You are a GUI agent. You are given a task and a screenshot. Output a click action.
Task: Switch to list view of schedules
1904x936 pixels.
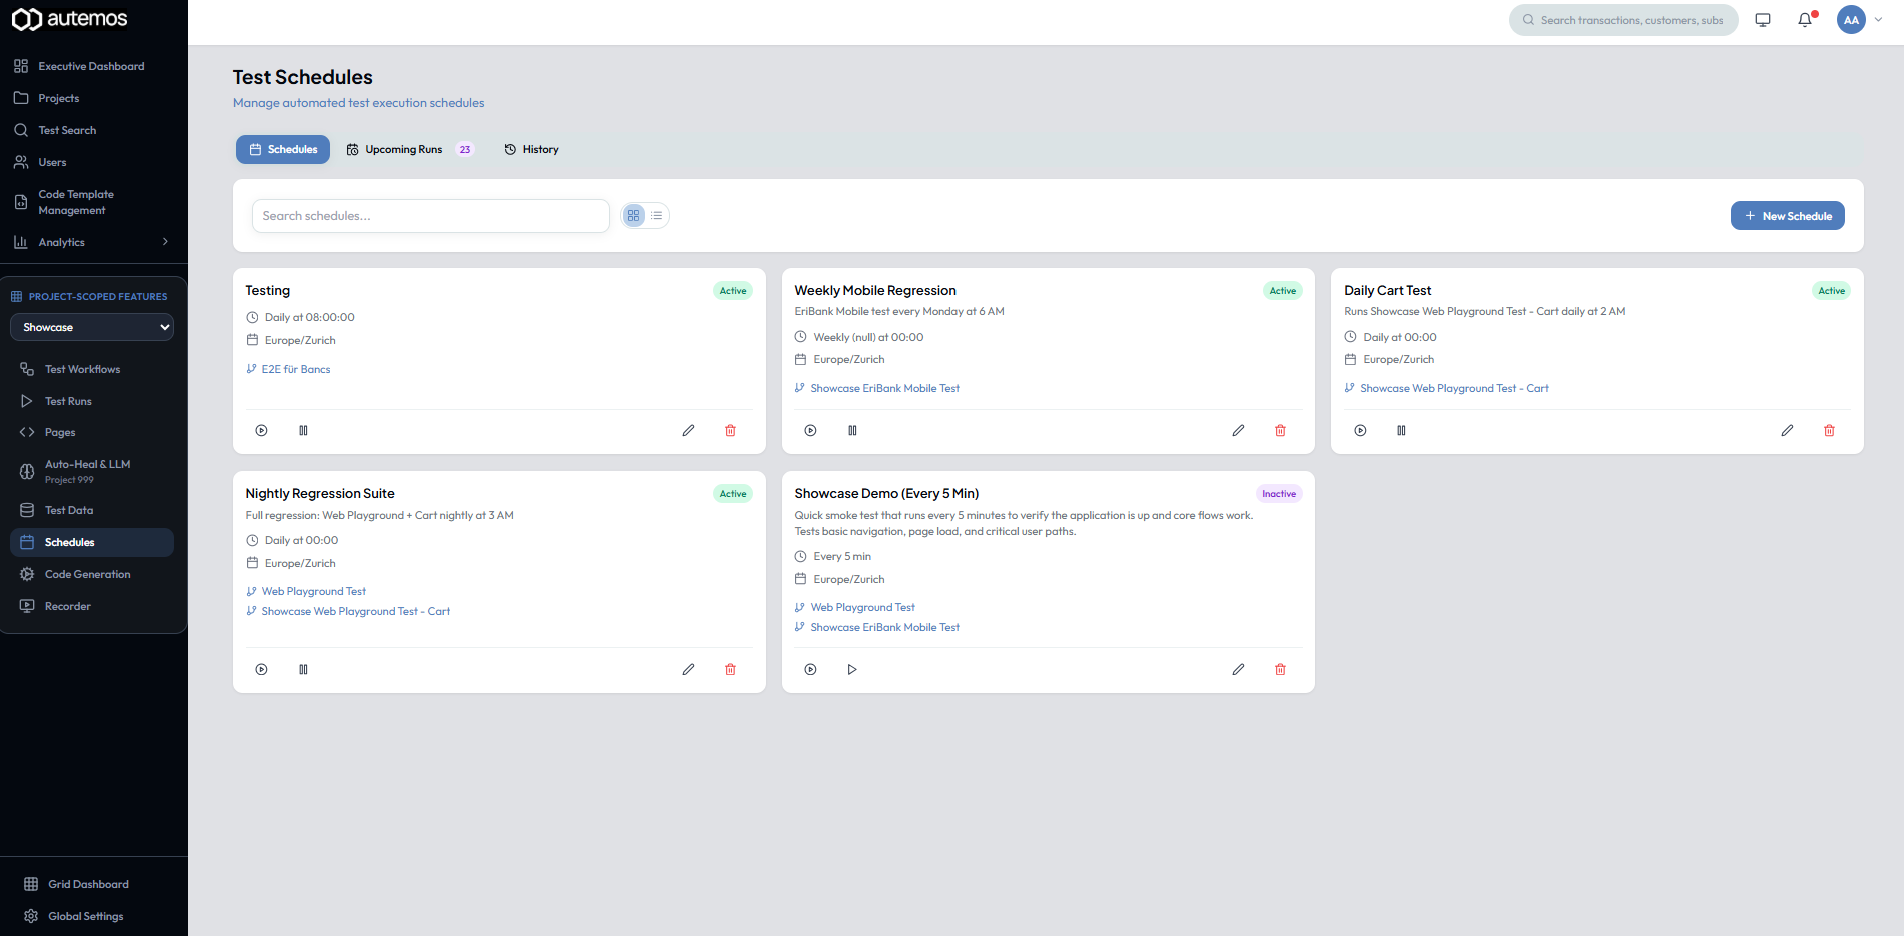pos(656,215)
